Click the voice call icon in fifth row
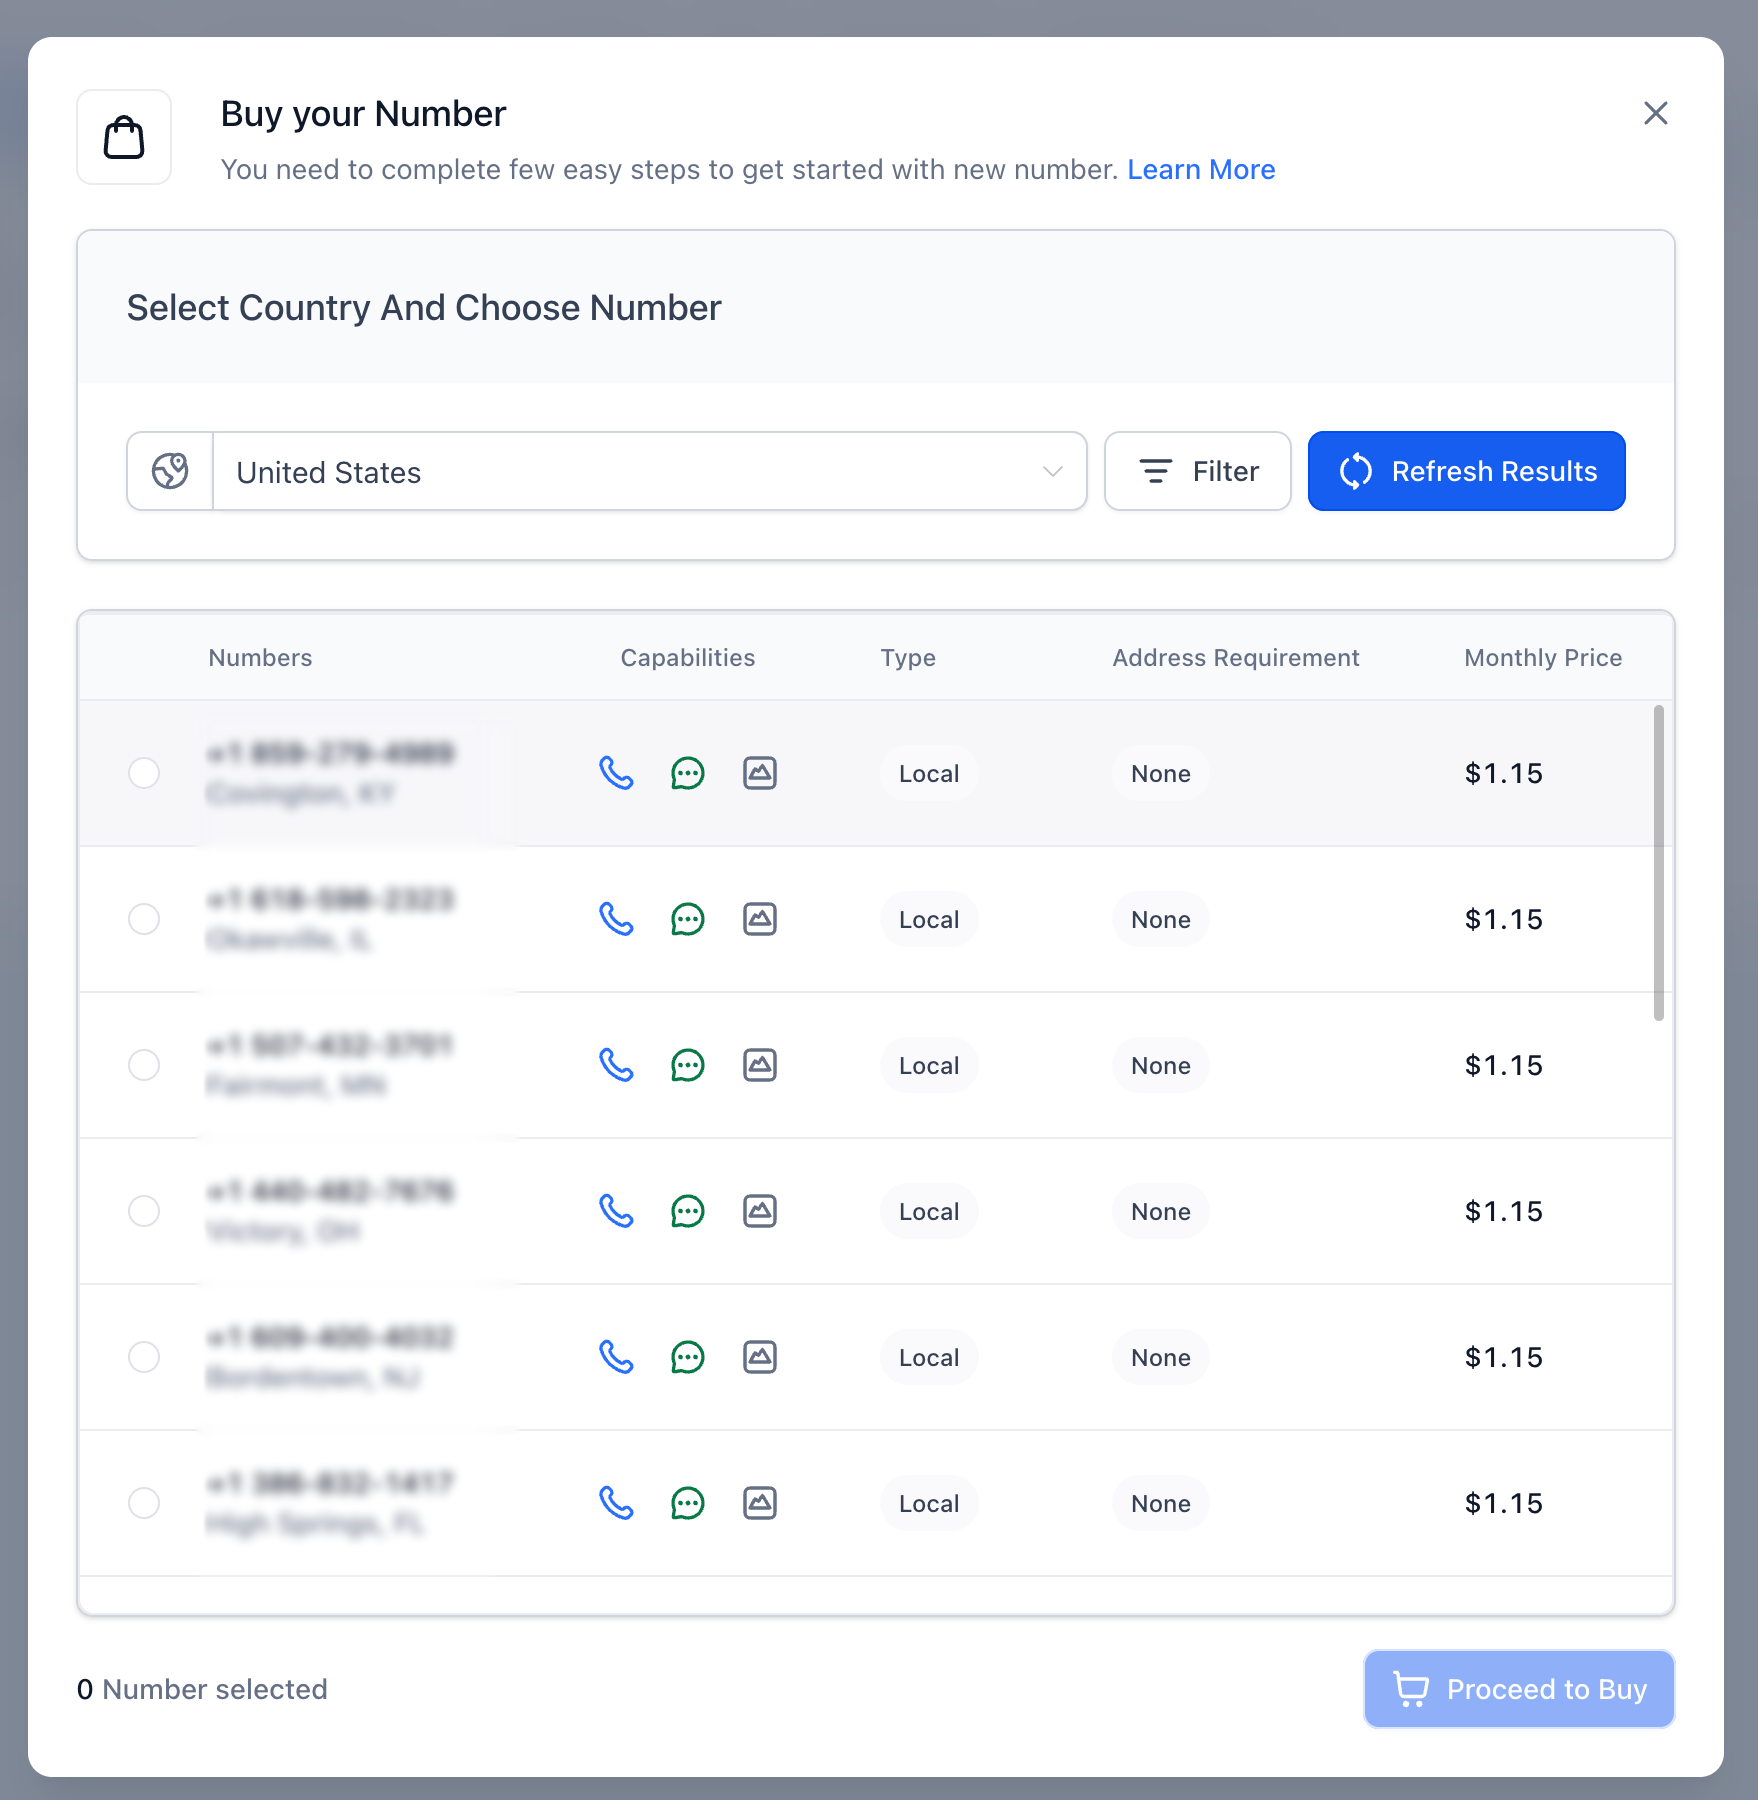 [x=616, y=1357]
